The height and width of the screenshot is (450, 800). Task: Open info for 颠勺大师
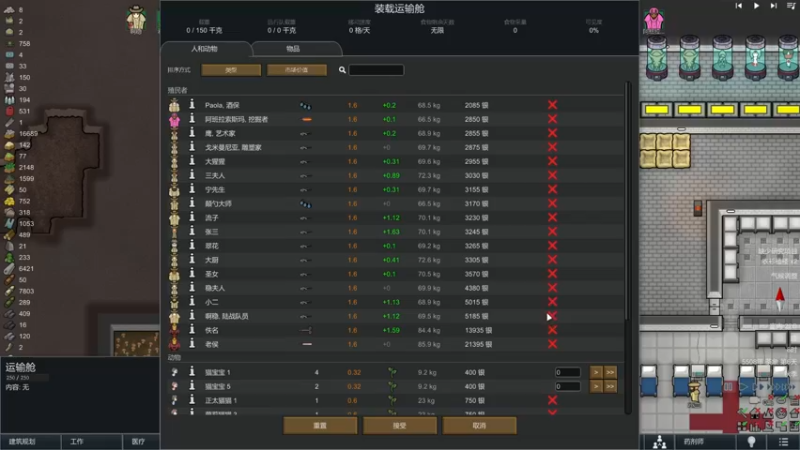[192, 203]
